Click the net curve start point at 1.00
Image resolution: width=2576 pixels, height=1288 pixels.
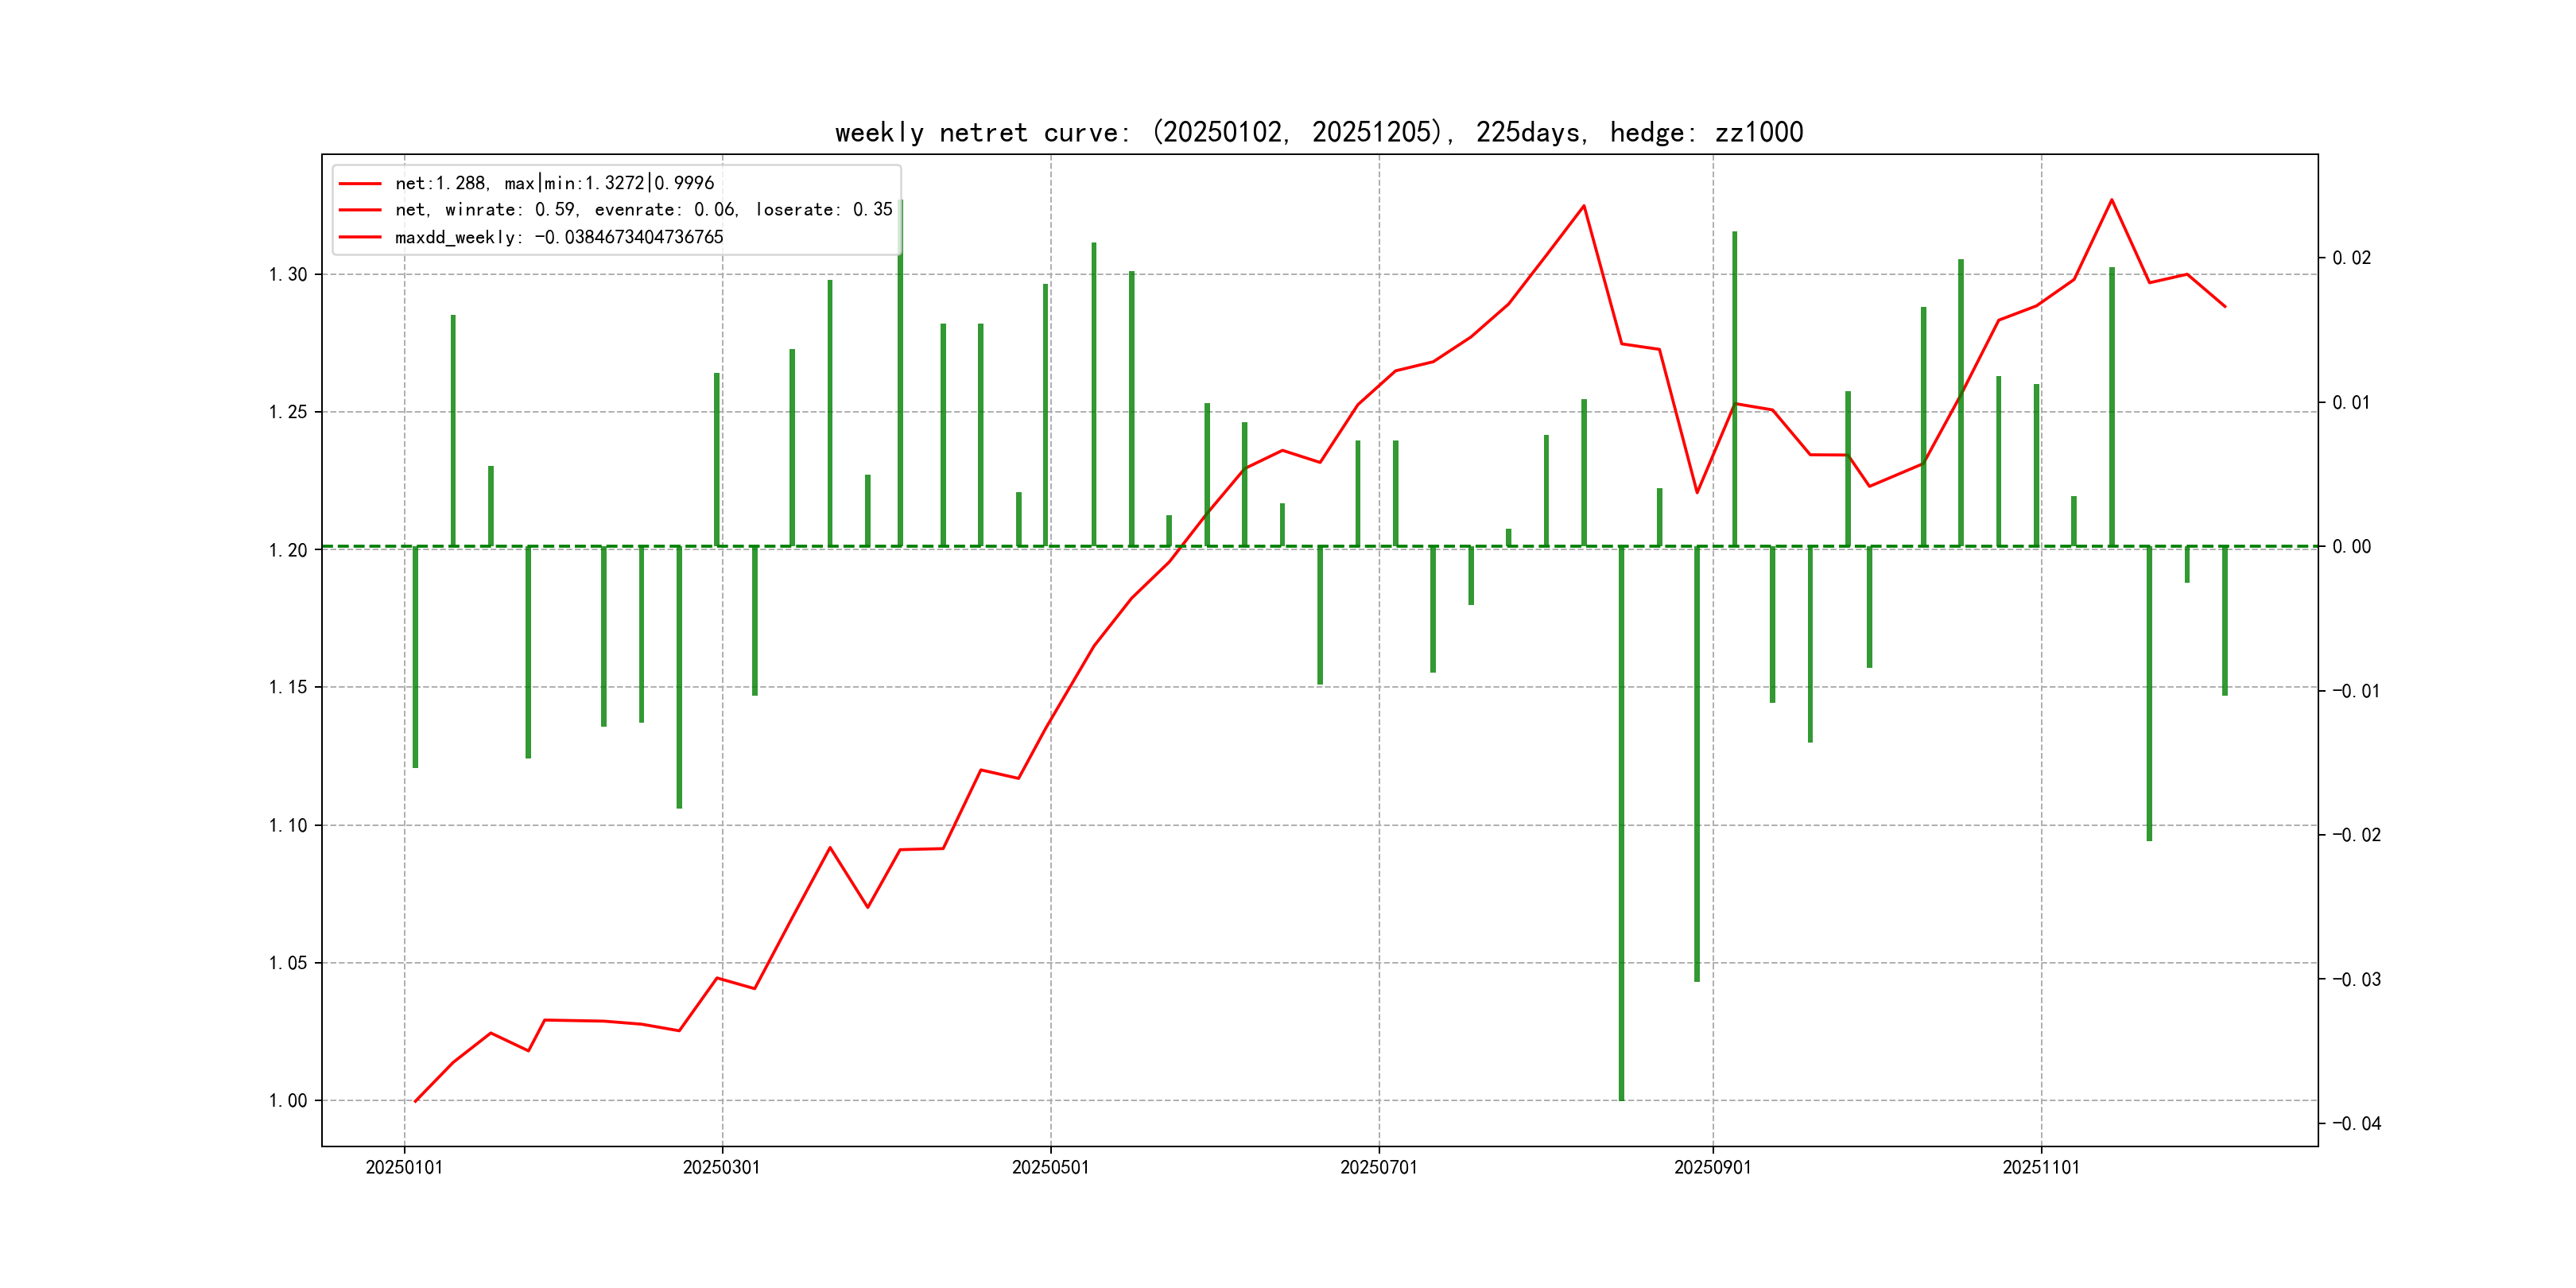[415, 1101]
